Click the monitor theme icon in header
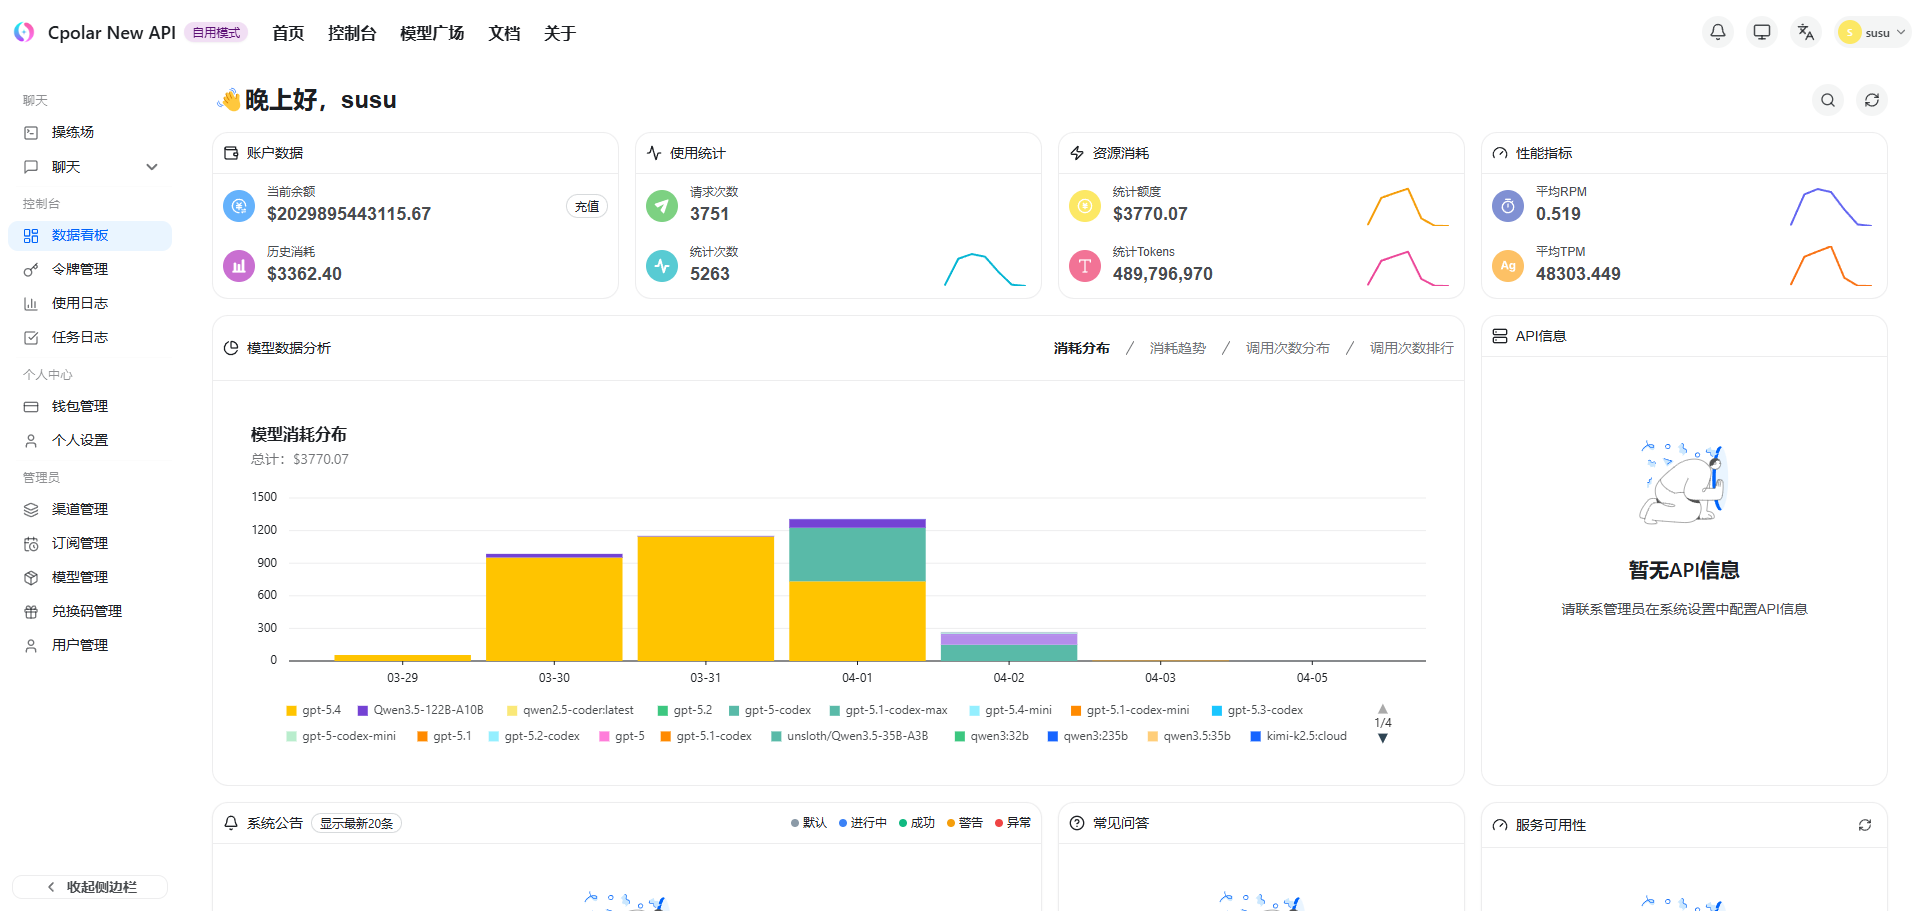This screenshot has width=1920, height=911. [x=1761, y=32]
